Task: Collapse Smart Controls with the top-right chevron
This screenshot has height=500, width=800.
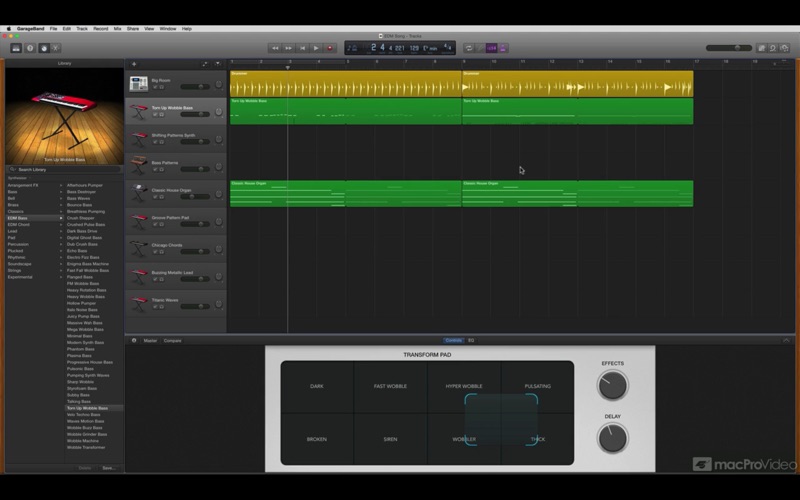Action: click(786, 340)
